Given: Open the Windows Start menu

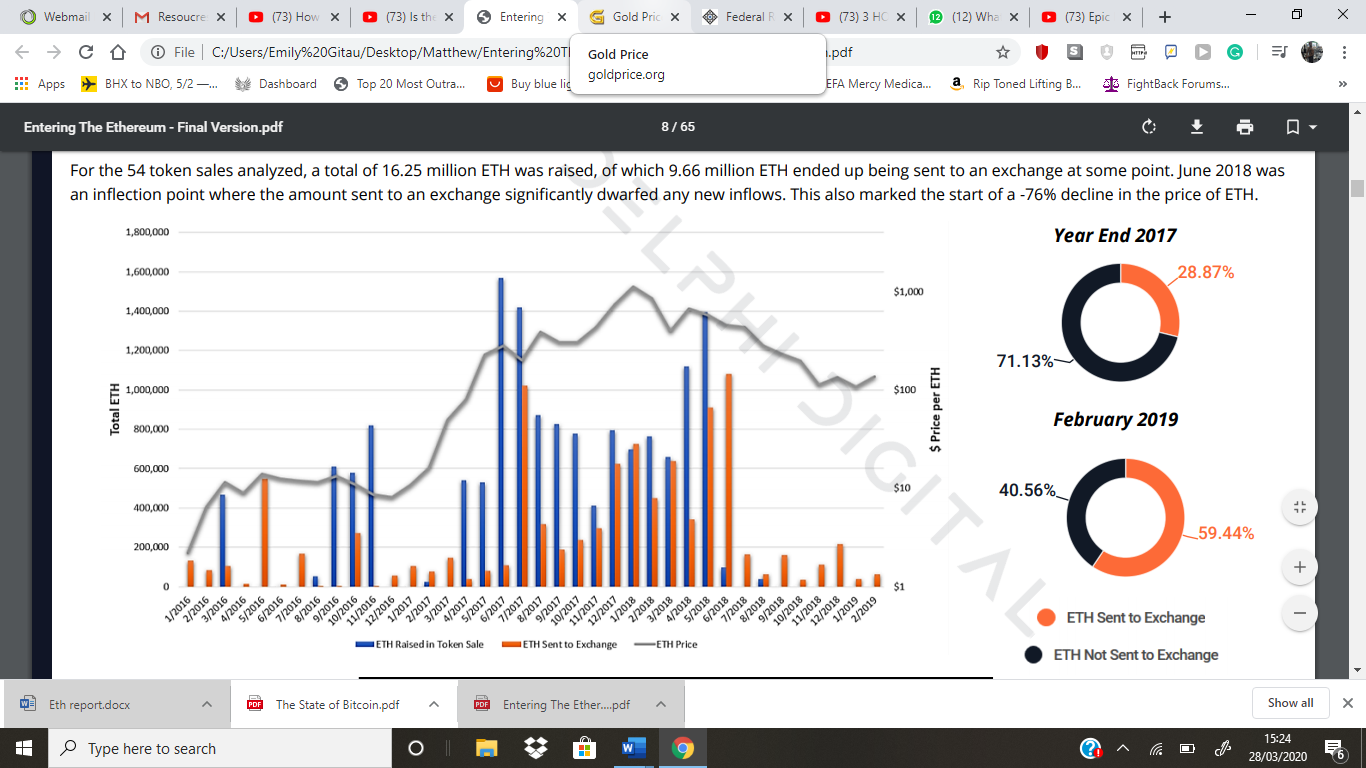Looking at the screenshot, I should coord(24,748).
